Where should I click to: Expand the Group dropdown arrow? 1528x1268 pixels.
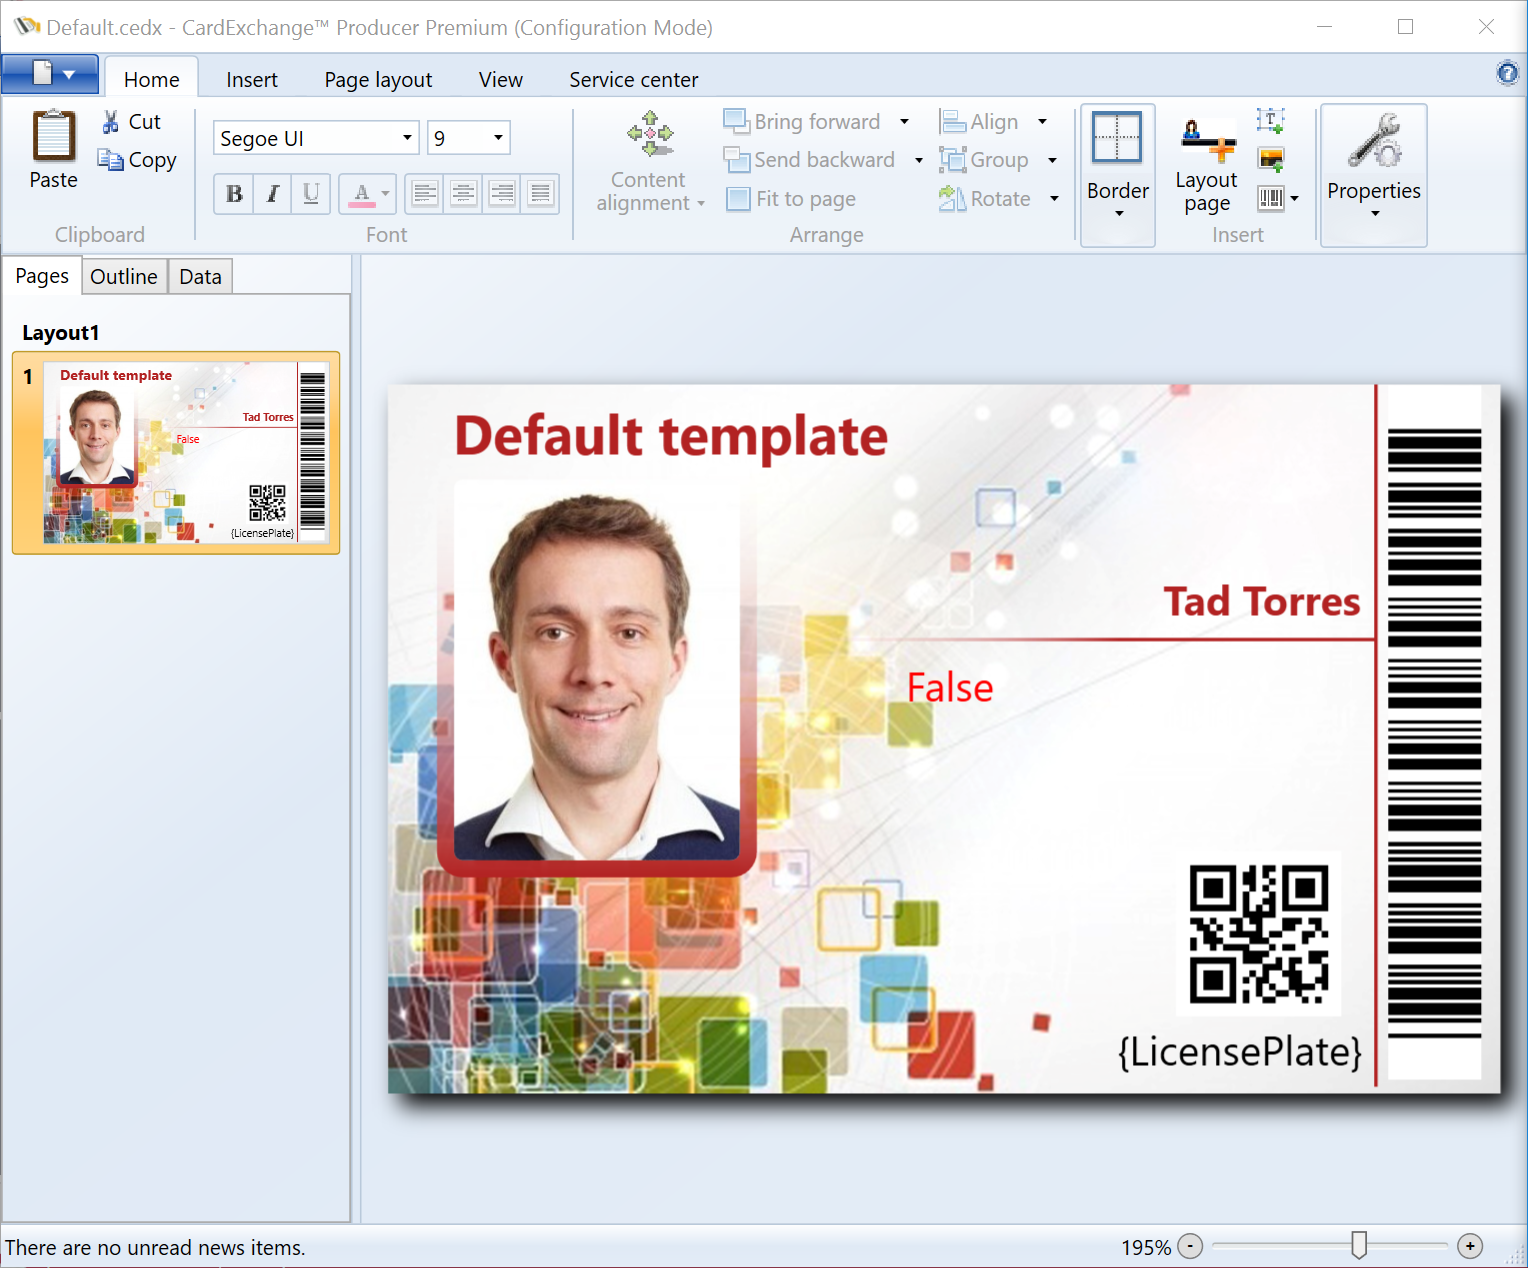[1052, 160]
